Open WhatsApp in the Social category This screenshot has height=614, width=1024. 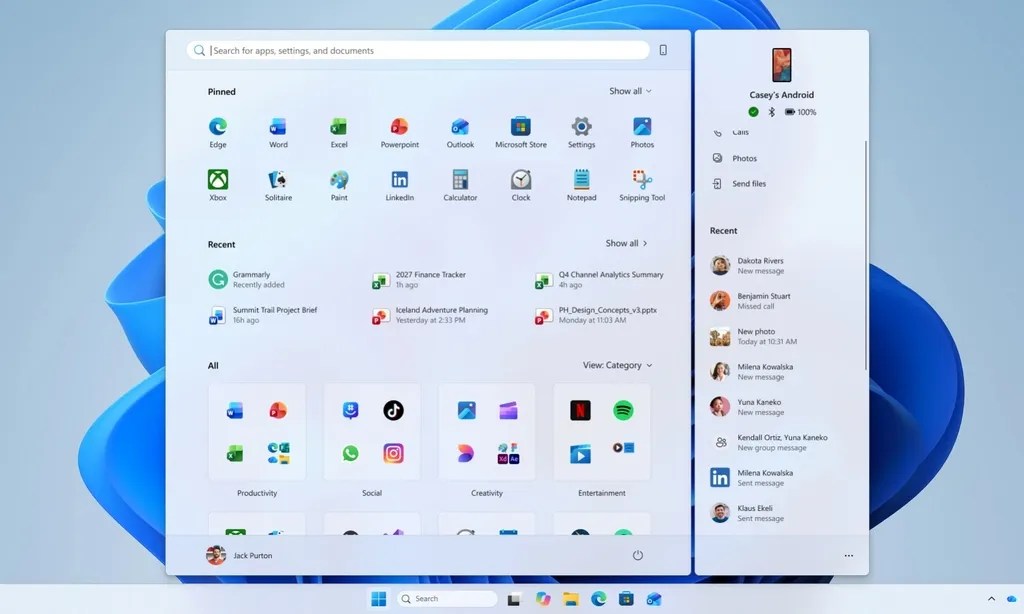pyautogui.click(x=351, y=453)
